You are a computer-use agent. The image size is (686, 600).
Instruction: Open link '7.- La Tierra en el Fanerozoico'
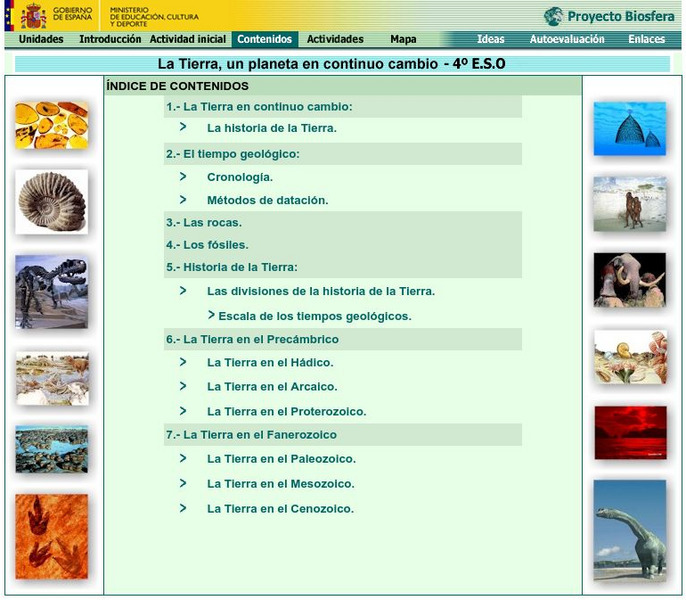click(x=251, y=435)
